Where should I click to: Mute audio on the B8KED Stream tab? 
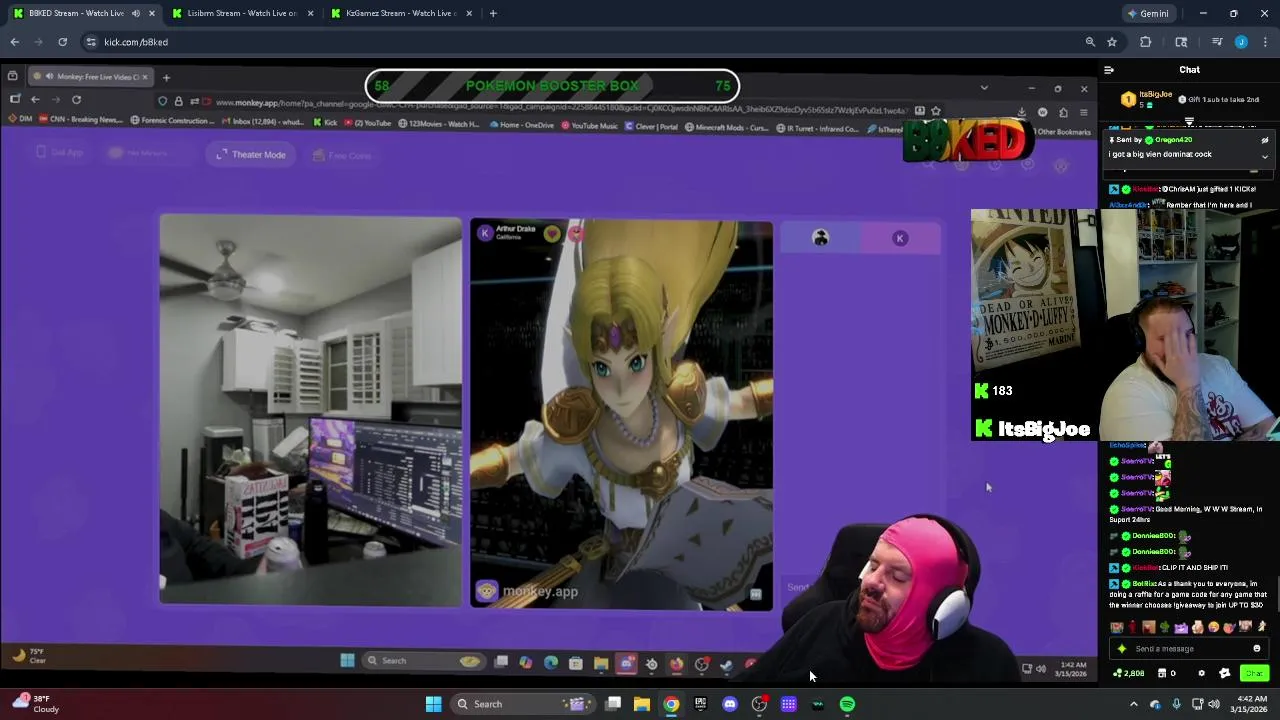tap(135, 13)
